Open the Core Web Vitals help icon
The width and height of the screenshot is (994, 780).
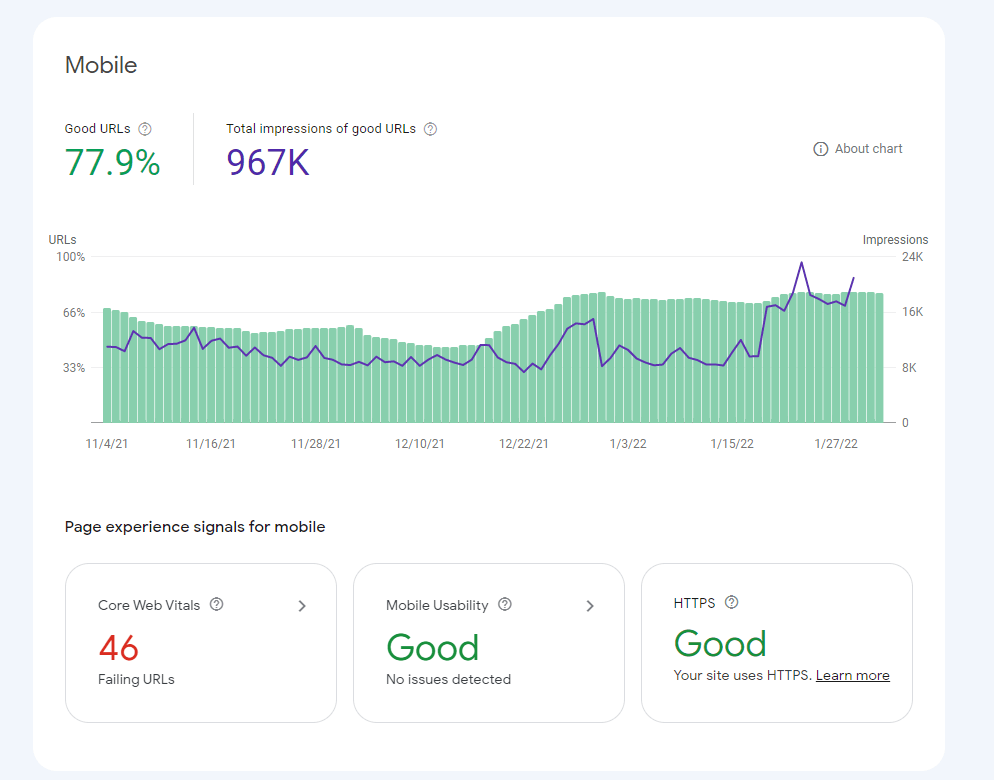(x=215, y=604)
